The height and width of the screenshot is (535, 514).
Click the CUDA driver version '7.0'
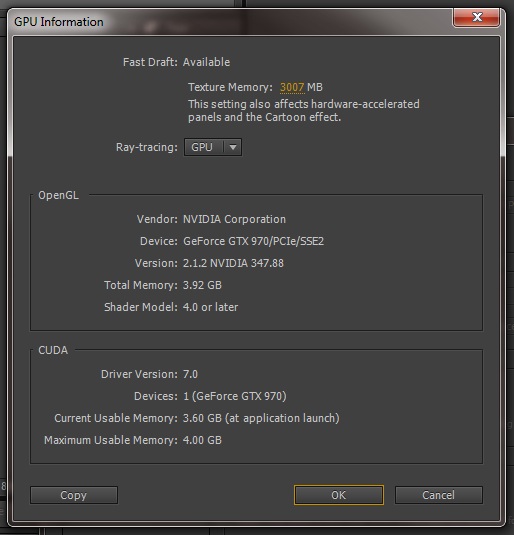click(190, 374)
